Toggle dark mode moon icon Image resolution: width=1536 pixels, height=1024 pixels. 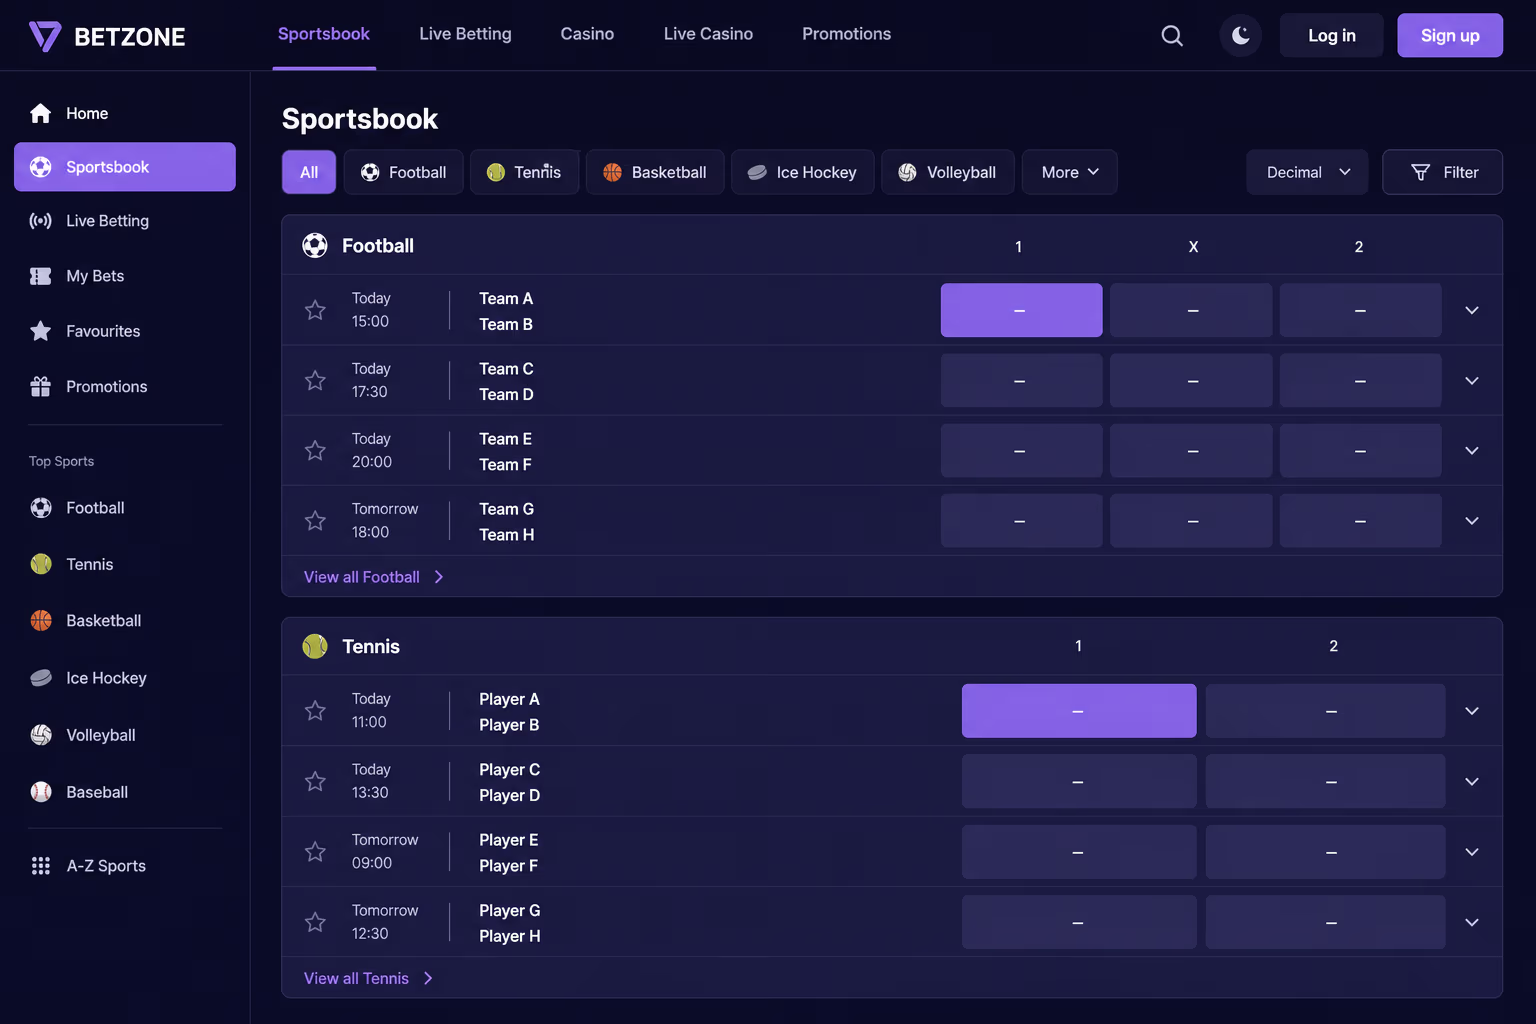click(x=1240, y=36)
